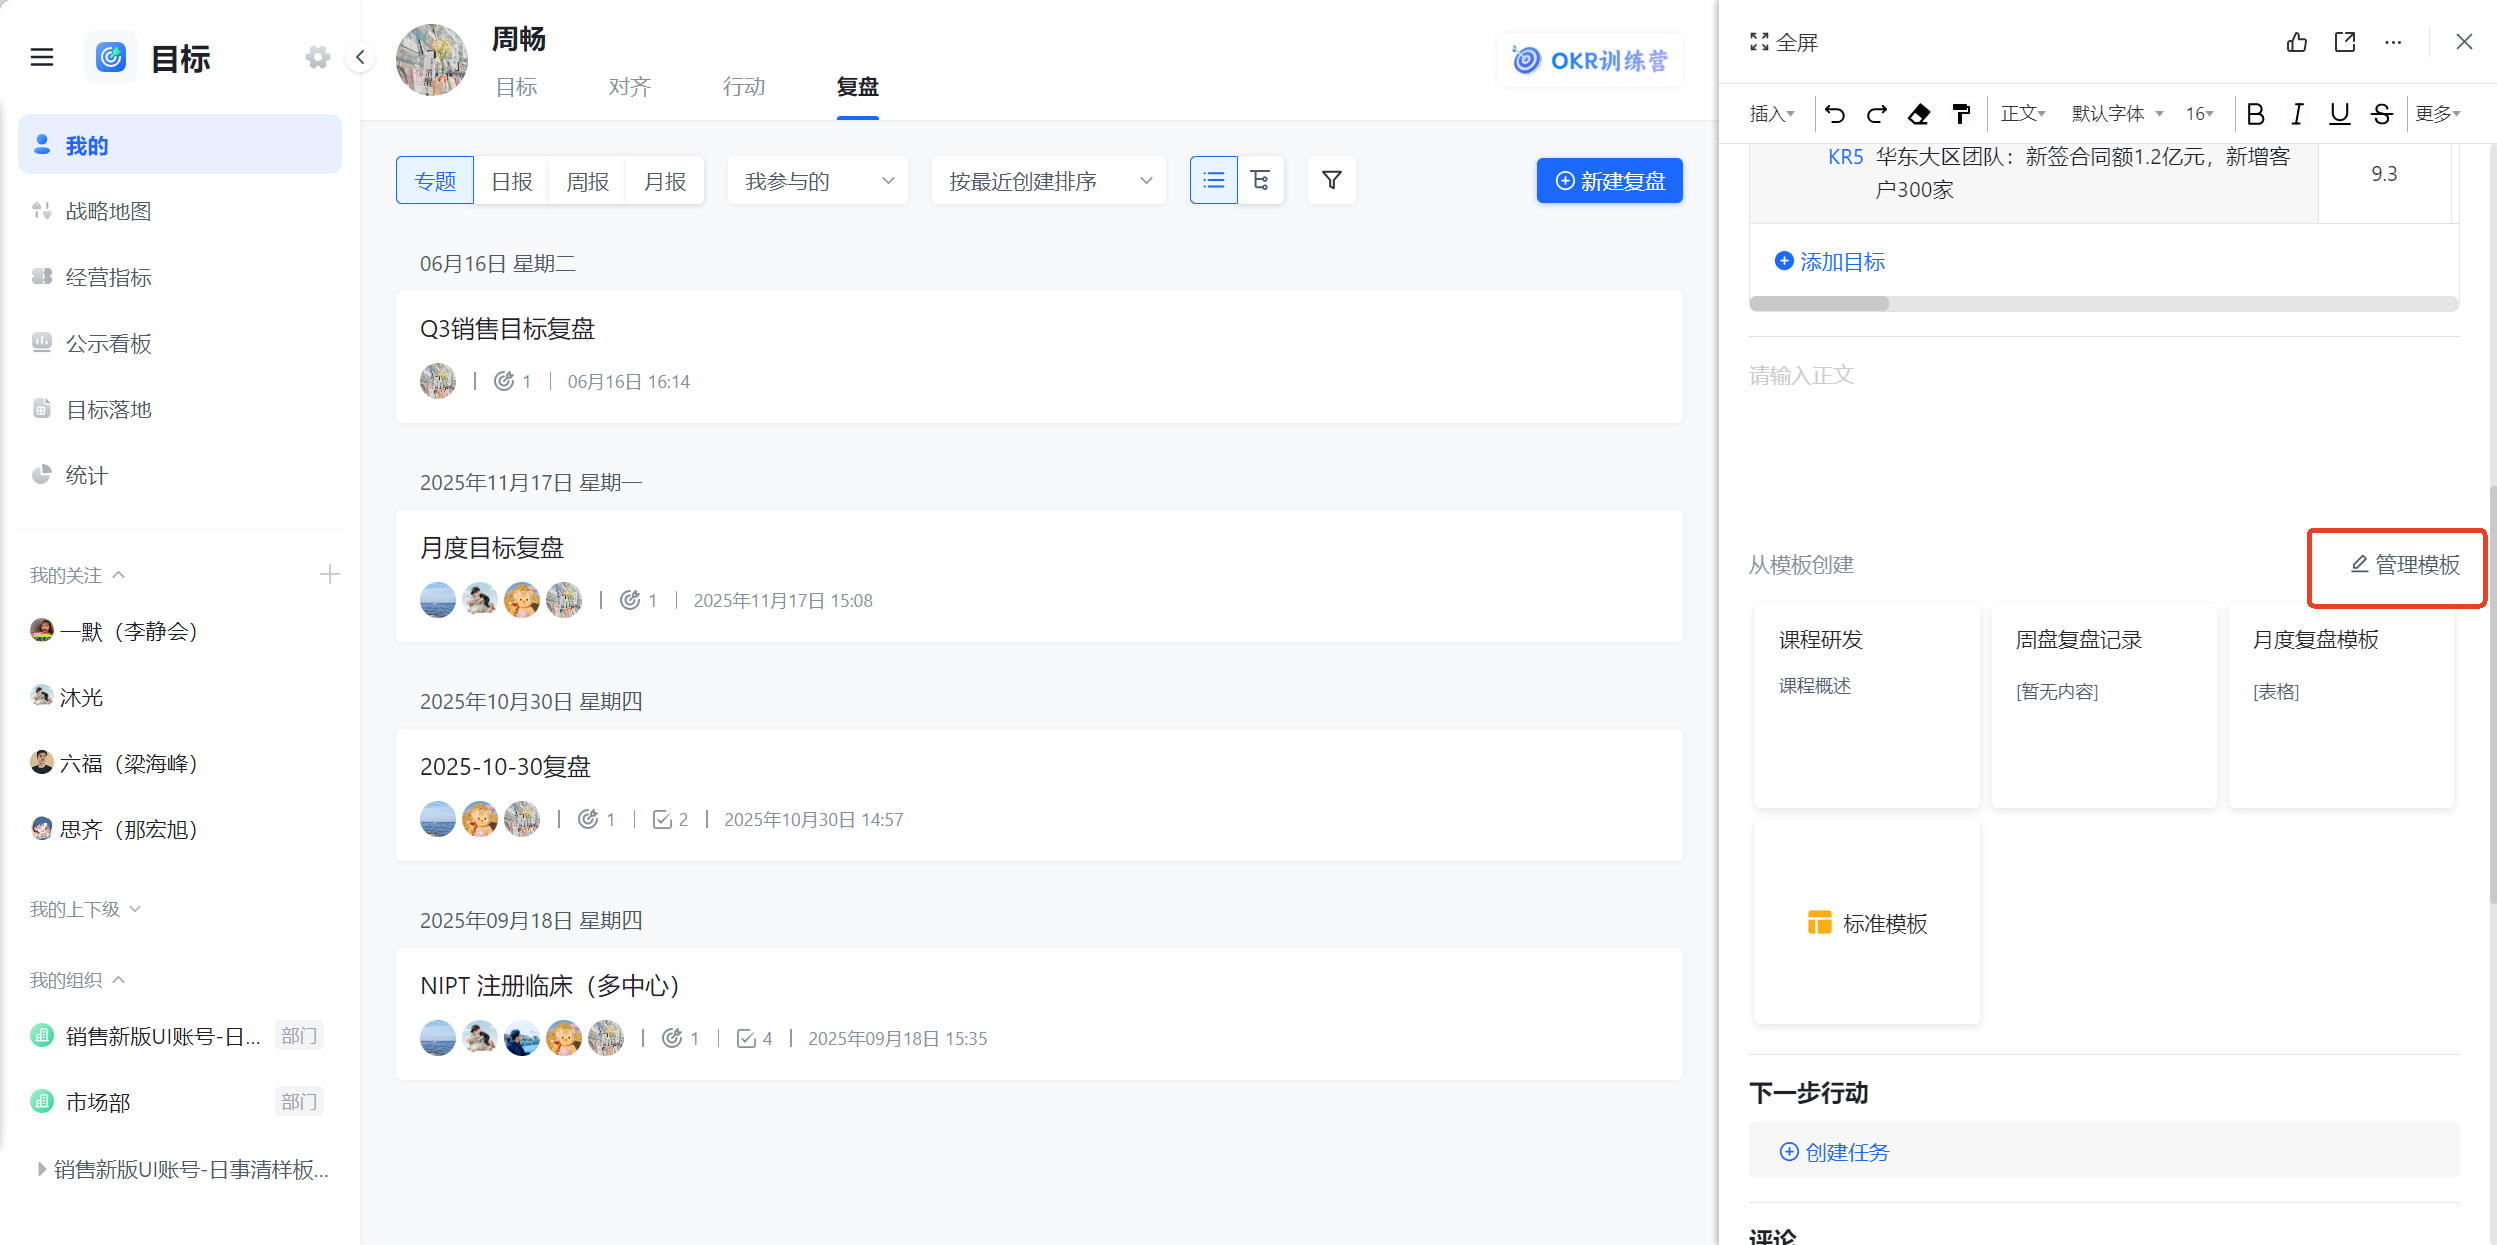Click the 新建复盘 button
The width and height of the screenshot is (2497, 1245).
click(x=1609, y=181)
